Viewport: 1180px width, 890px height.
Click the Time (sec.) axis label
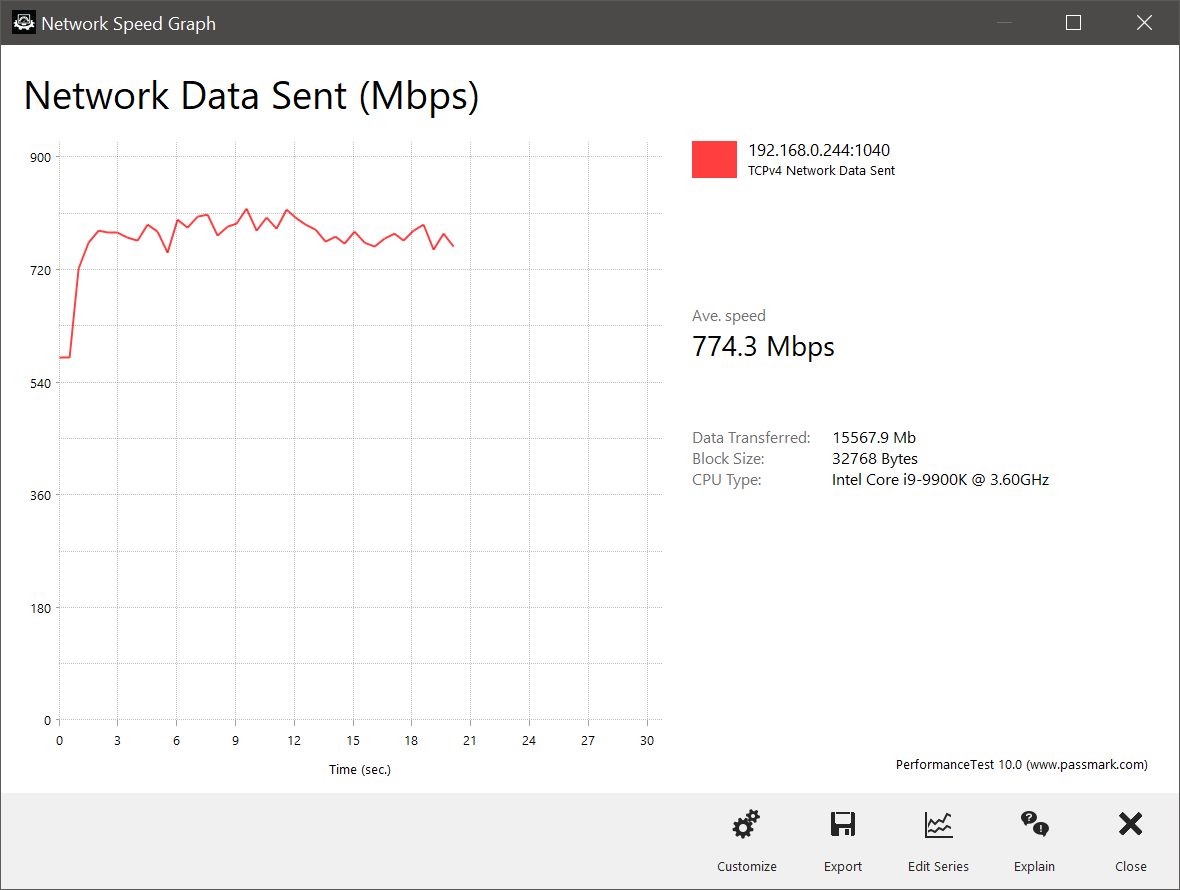click(x=360, y=770)
